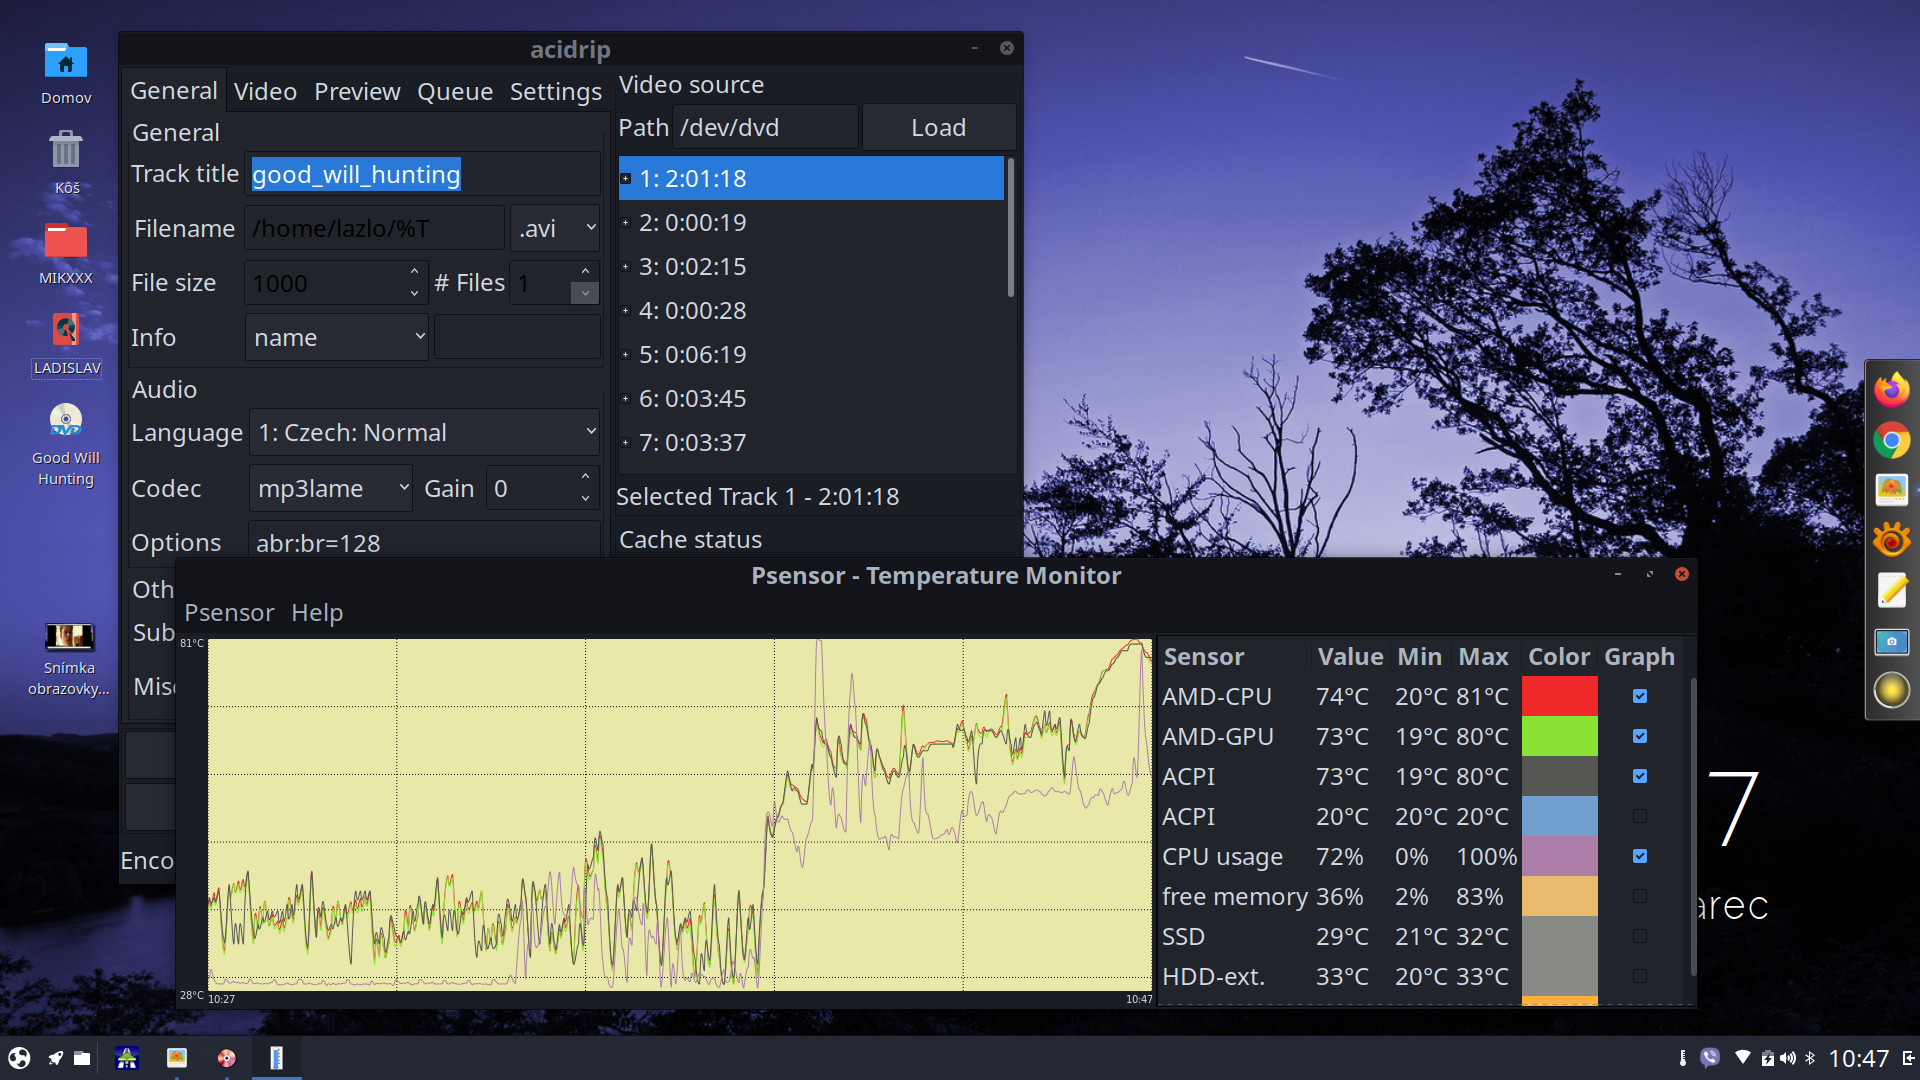Open the Good Will Hunting disc icon
This screenshot has width=1920, height=1080.
click(66, 421)
